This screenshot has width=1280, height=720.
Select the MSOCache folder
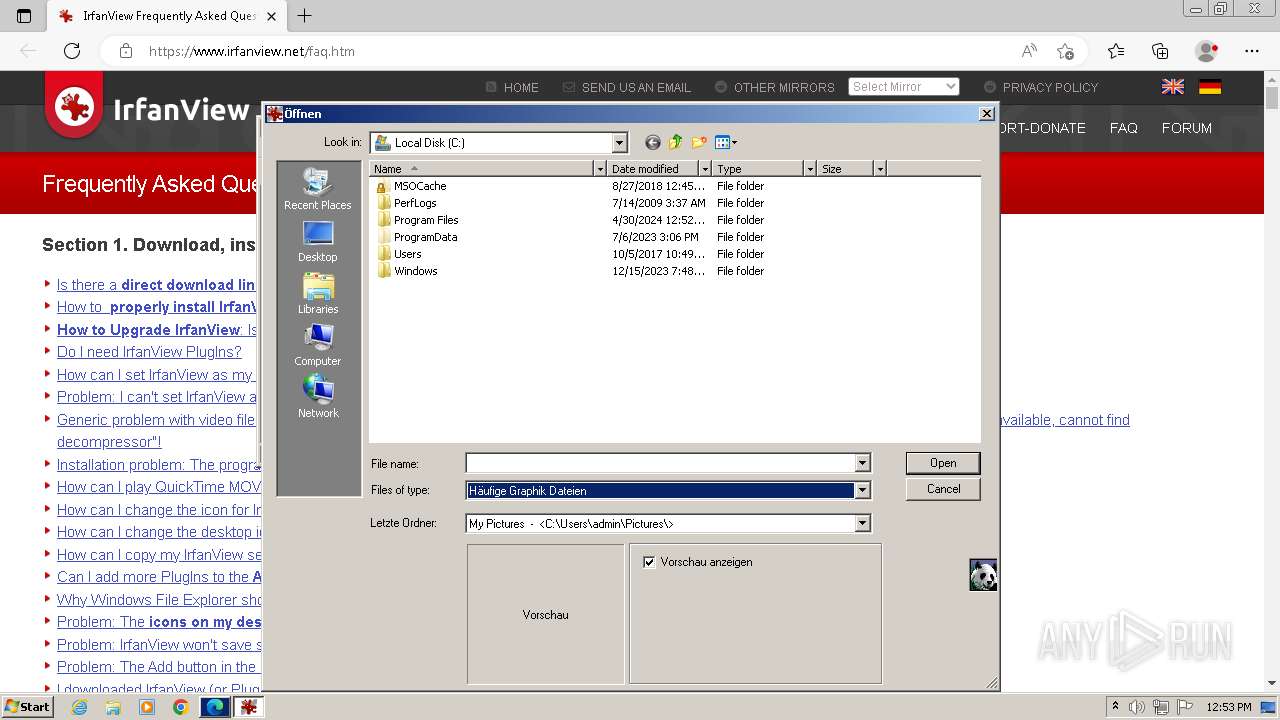(420, 186)
